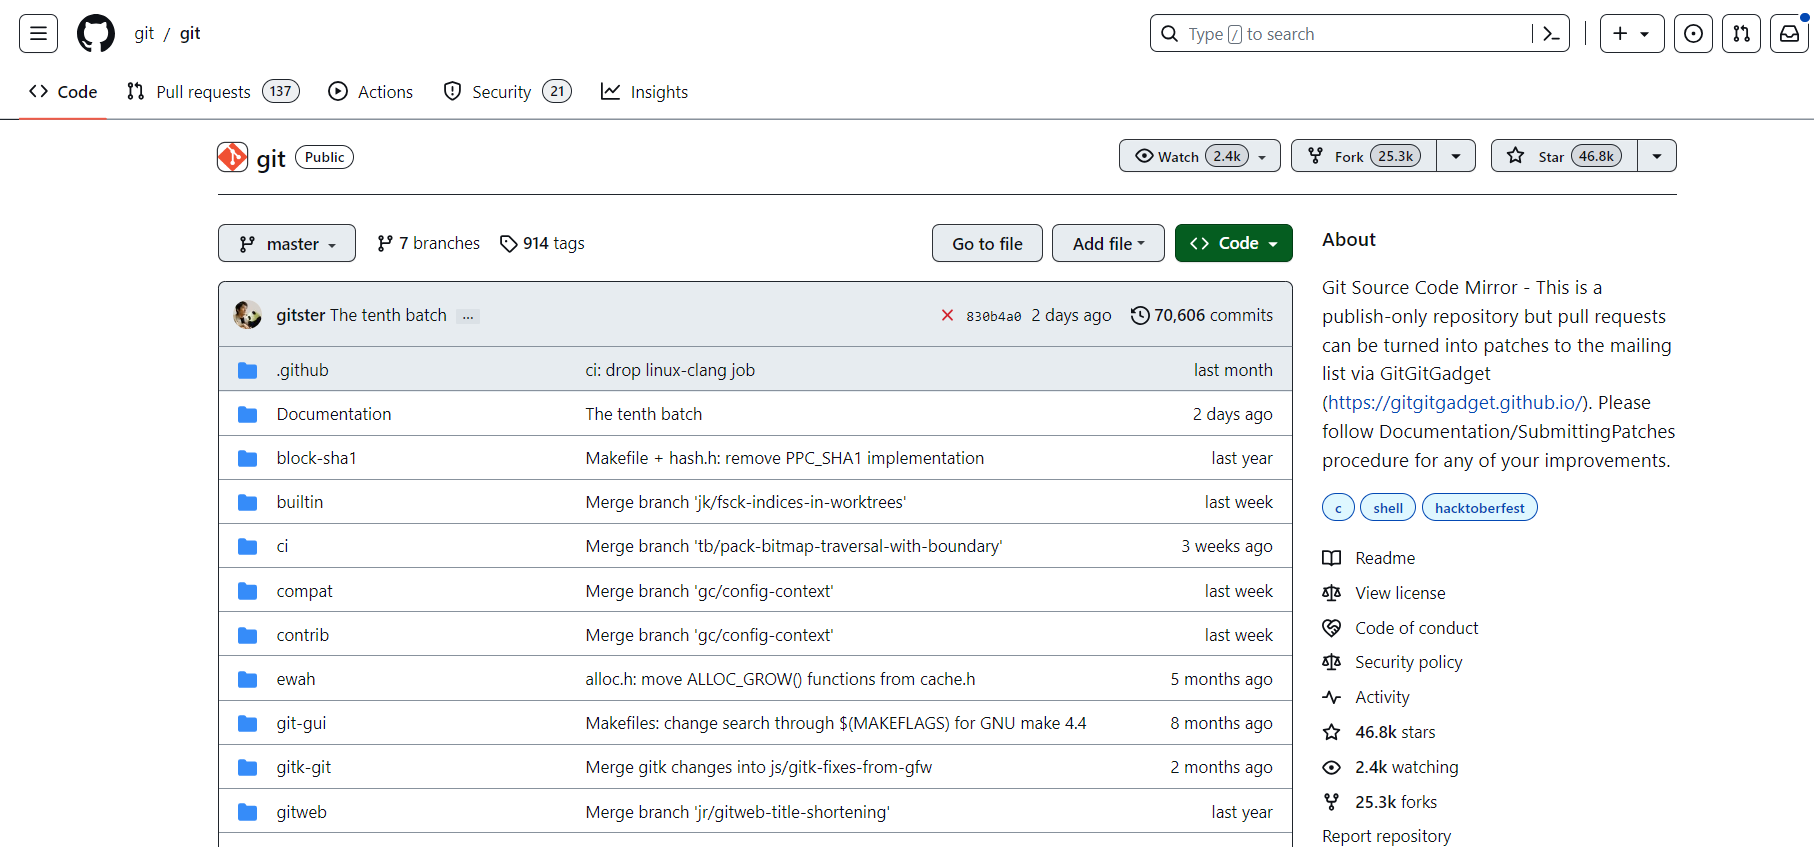Viewport: 1814px width, 847px height.
Task: Open the green Code clone dropdown
Action: pos(1234,243)
